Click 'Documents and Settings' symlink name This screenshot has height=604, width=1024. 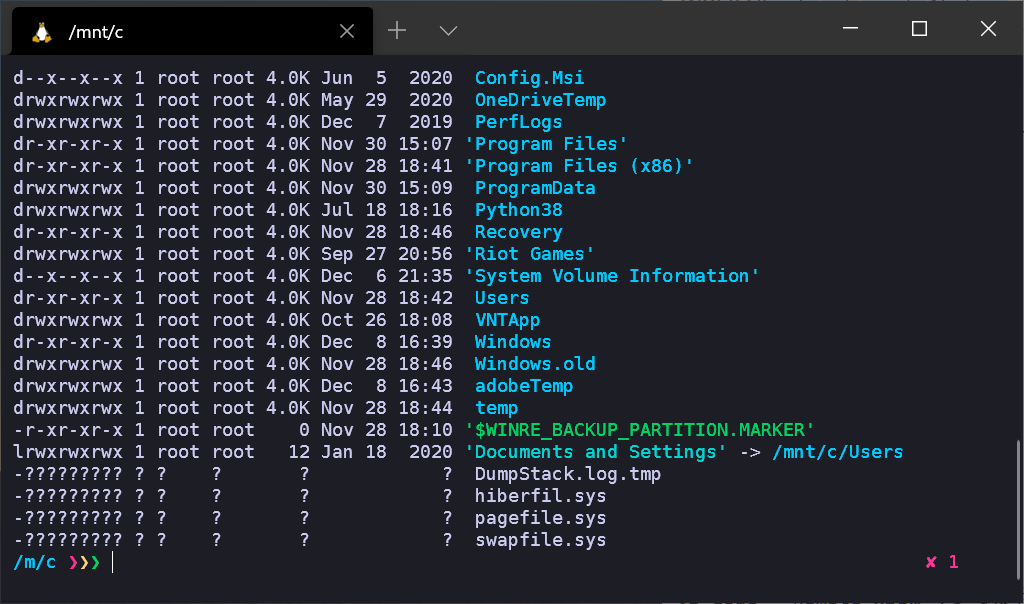pos(596,452)
